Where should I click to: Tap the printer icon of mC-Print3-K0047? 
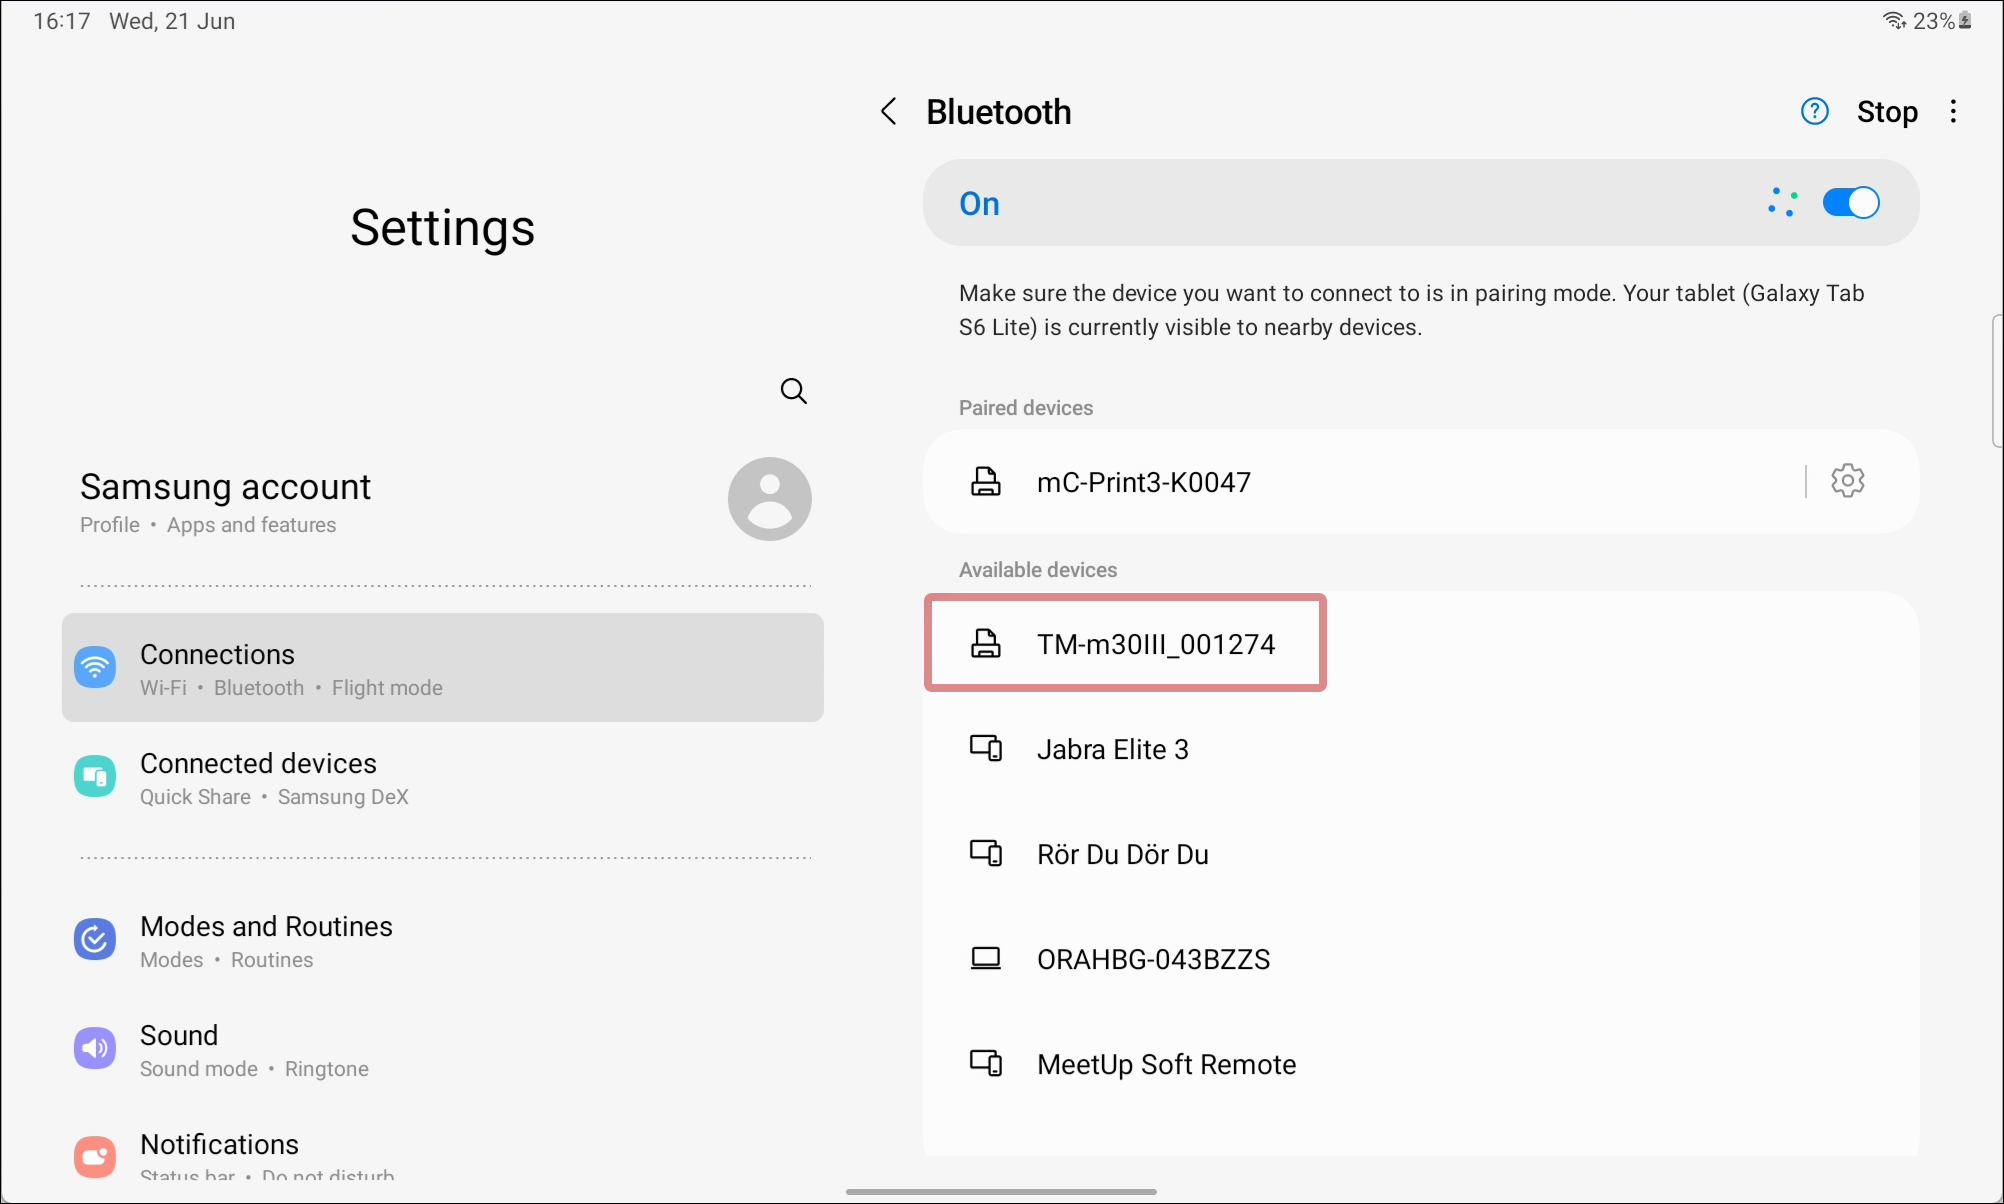coord(986,481)
